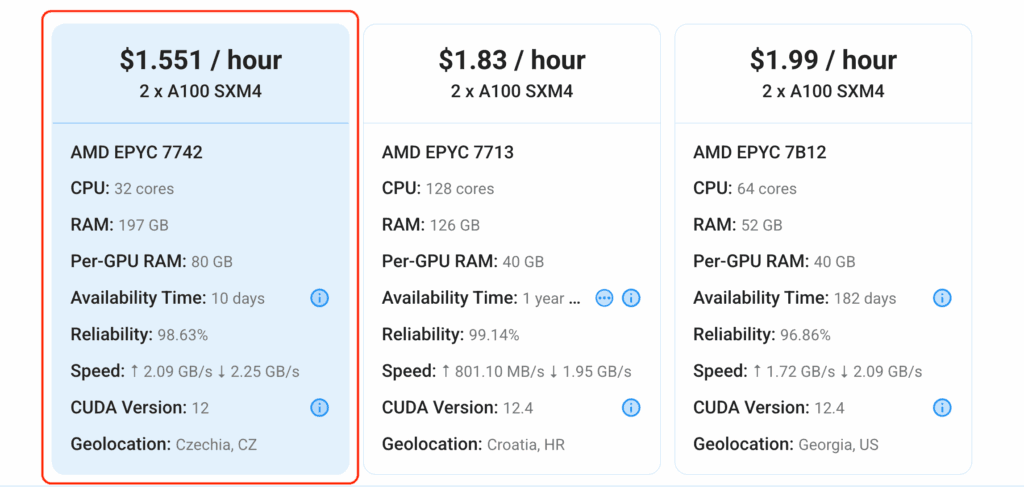Click Per-GPU RAM 80 GB row

click(152, 262)
